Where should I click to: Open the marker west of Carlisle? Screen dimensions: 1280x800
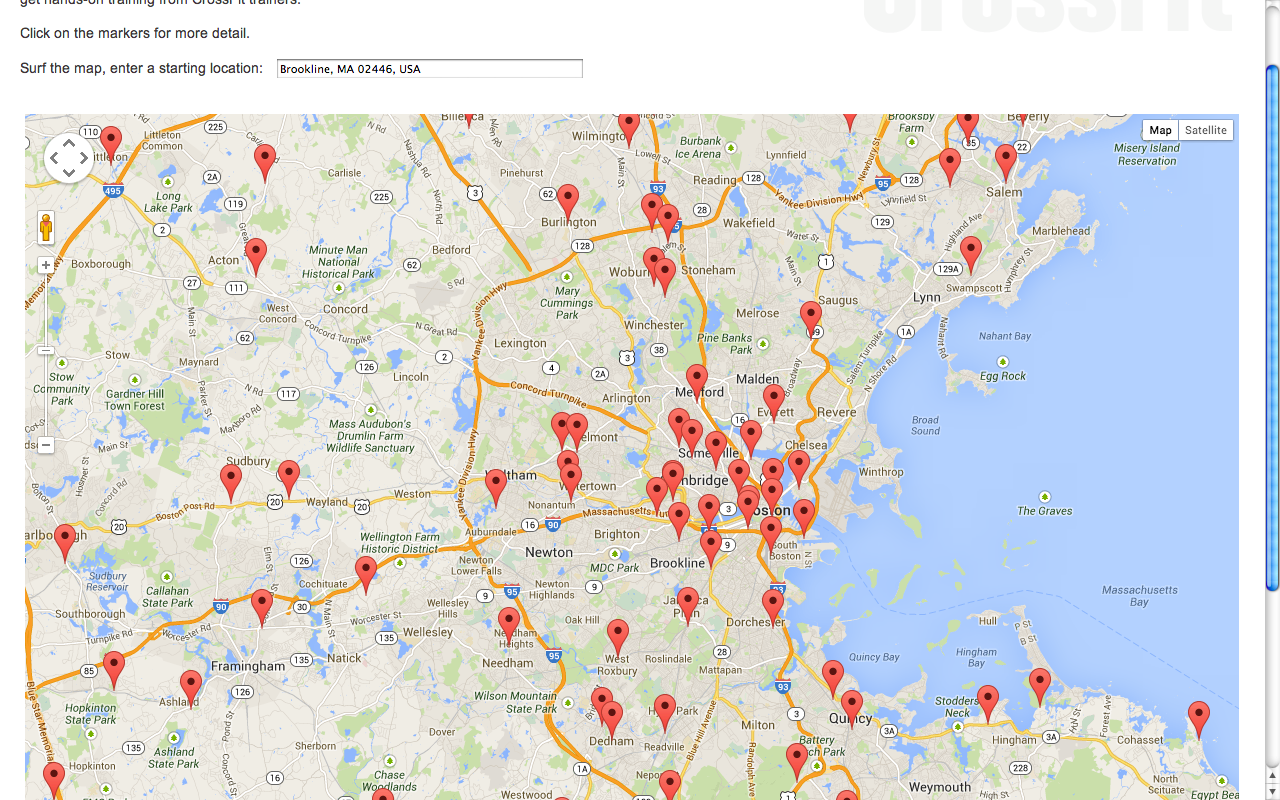tap(265, 164)
